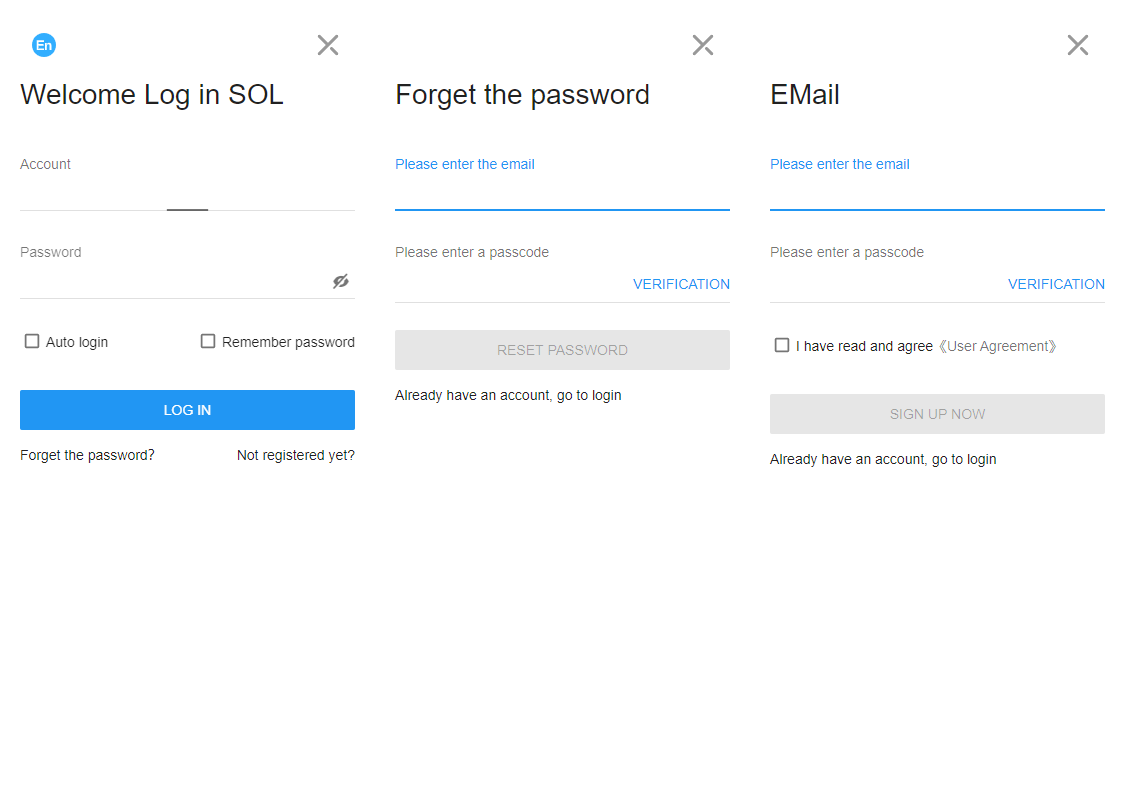This screenshot has width=1125, height=812.
Task: Tick the I have read and agree checkbox
Action: [782, 346]
